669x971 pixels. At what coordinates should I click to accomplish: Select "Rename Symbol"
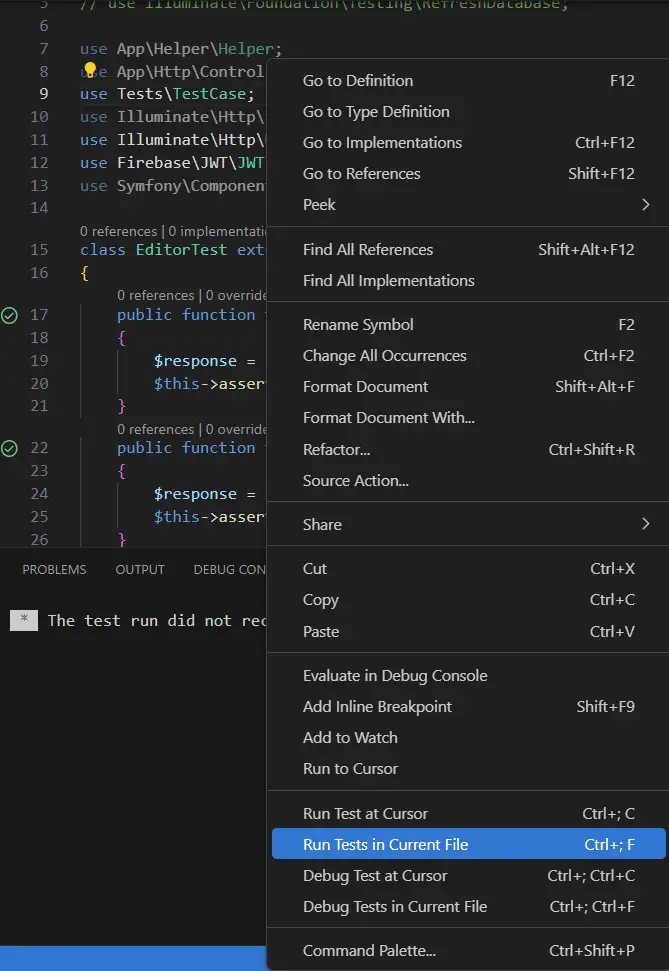coord(358,324)
